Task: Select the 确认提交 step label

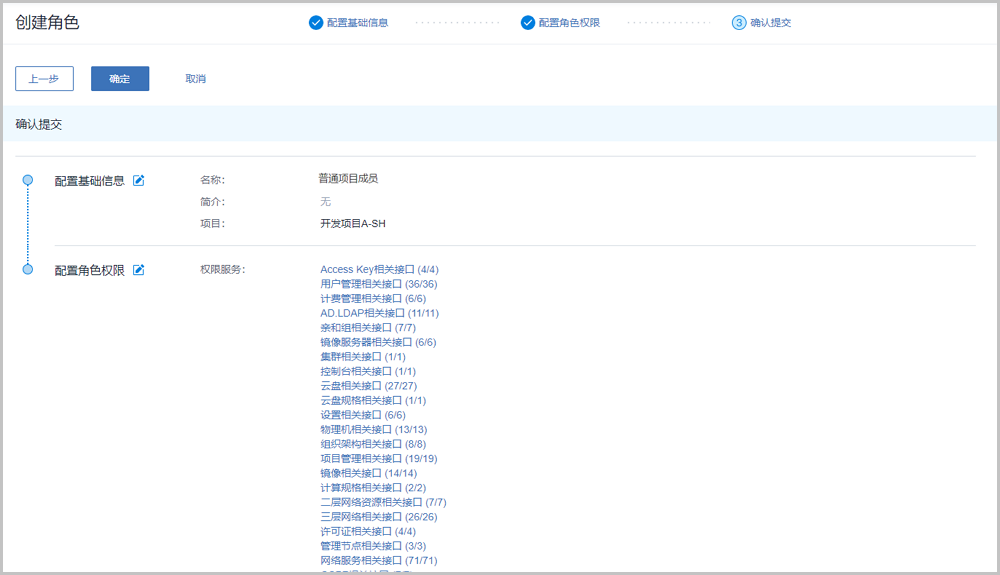Action: [x=771, y=22]
